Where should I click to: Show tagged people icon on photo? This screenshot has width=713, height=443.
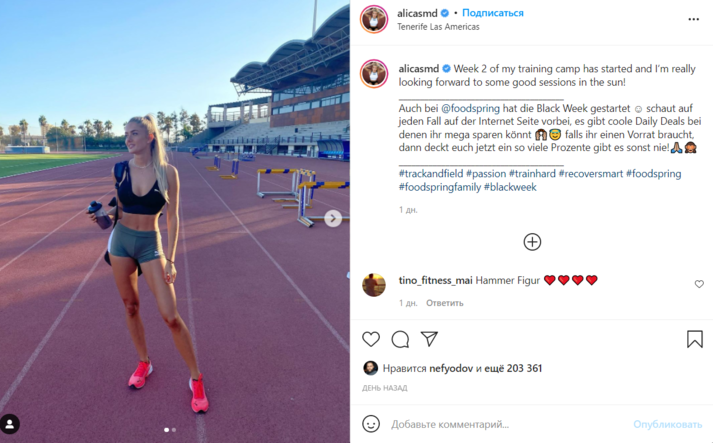point(10,424)
